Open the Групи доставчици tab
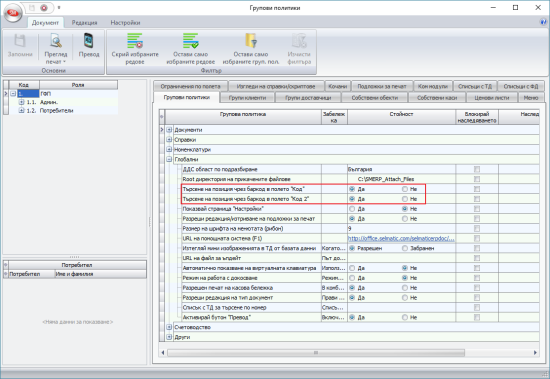Image resolution: width=550 pixels, height=379 pixels. pyautogui.click(x=308, y=98)
